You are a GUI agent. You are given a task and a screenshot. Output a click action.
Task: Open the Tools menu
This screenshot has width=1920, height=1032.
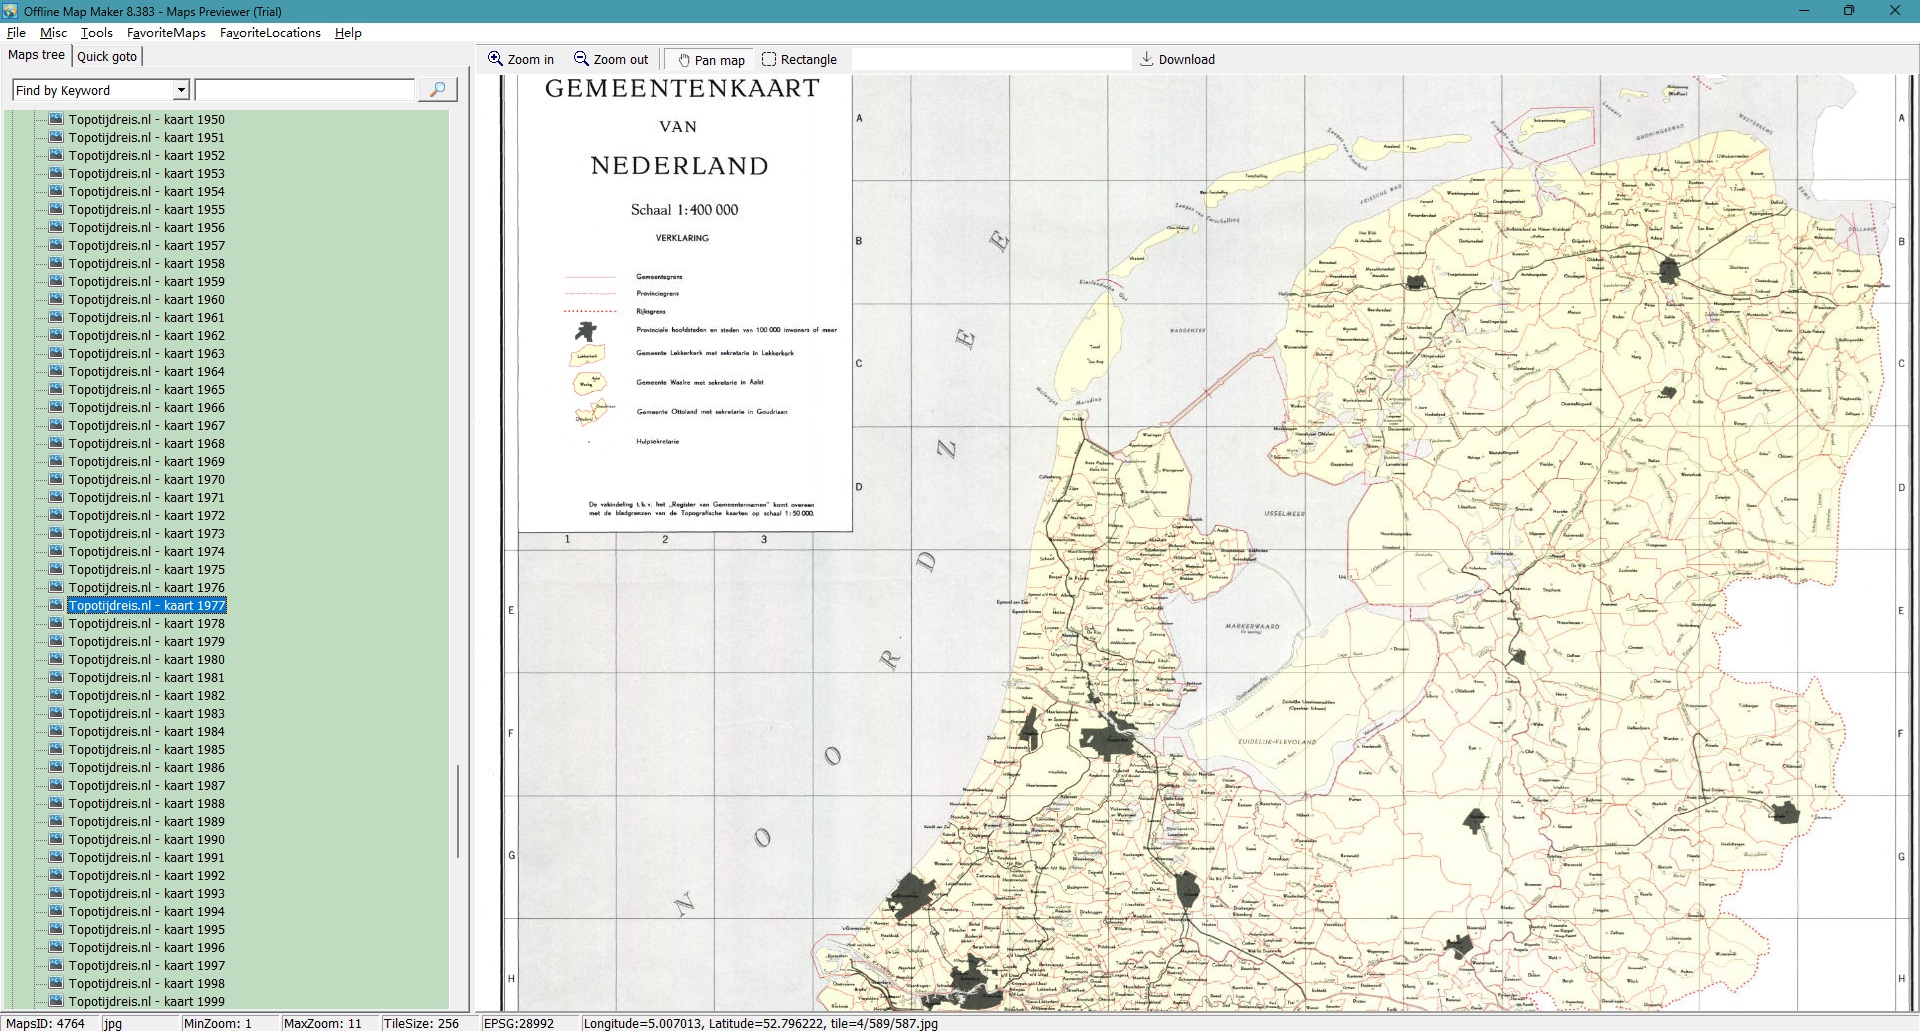point(96,33)
